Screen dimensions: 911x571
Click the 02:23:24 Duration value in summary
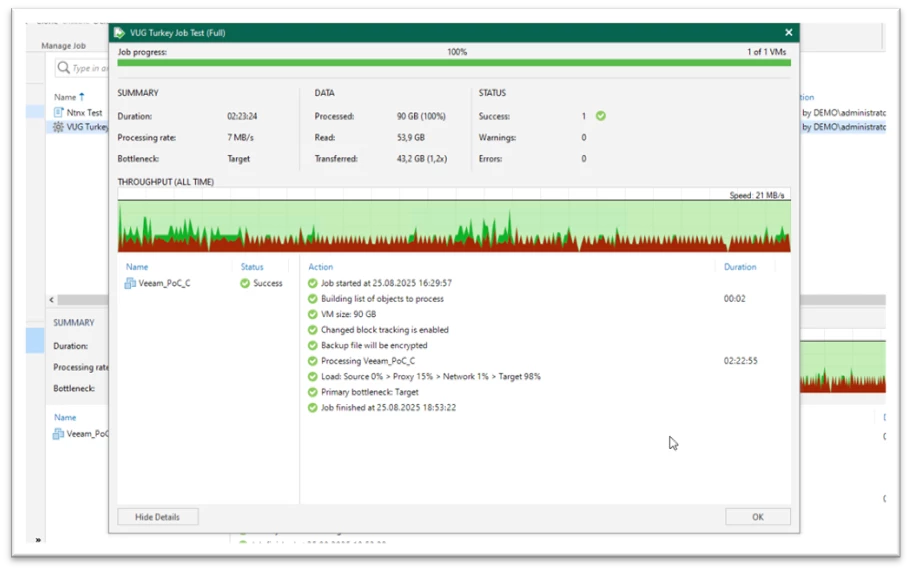[242, 116]
